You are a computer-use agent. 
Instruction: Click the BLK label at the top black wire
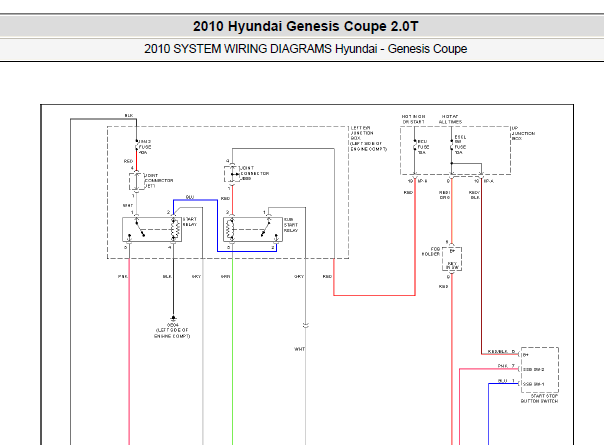click(129, 116)
